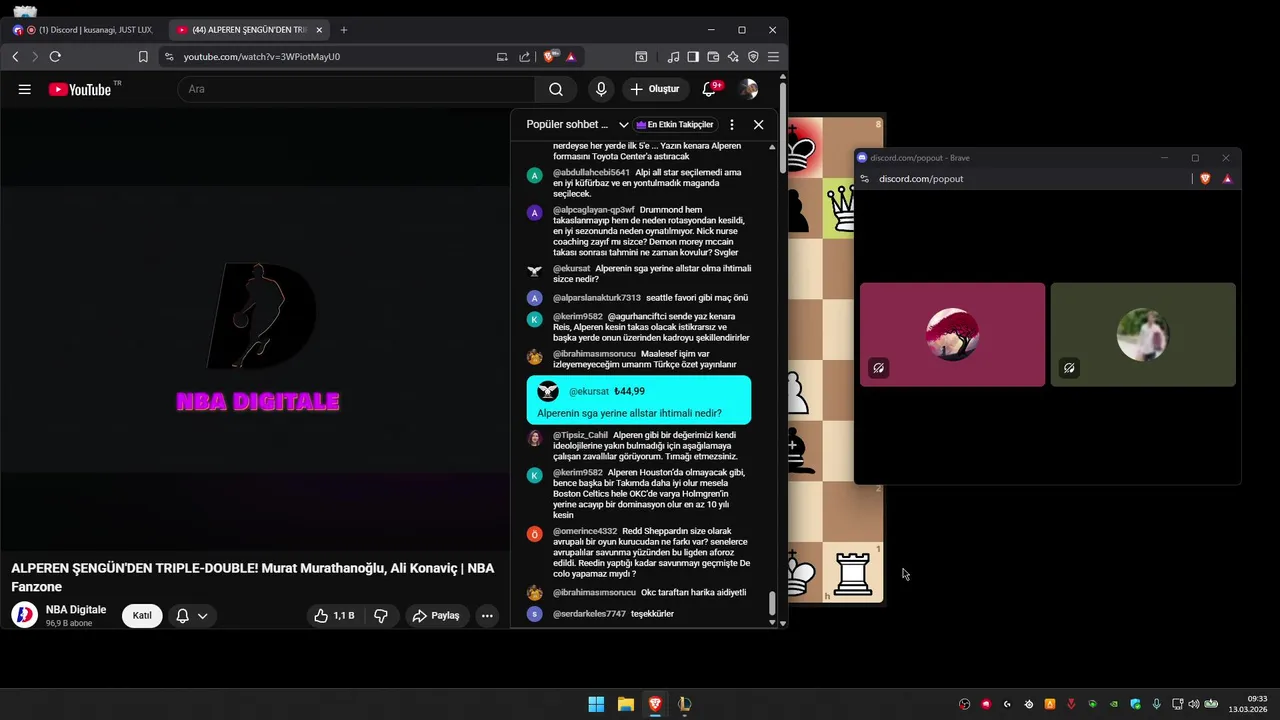Viewport: 1280px width, 720px height.
Task: Go back in the browser
Action: (15, 57)
